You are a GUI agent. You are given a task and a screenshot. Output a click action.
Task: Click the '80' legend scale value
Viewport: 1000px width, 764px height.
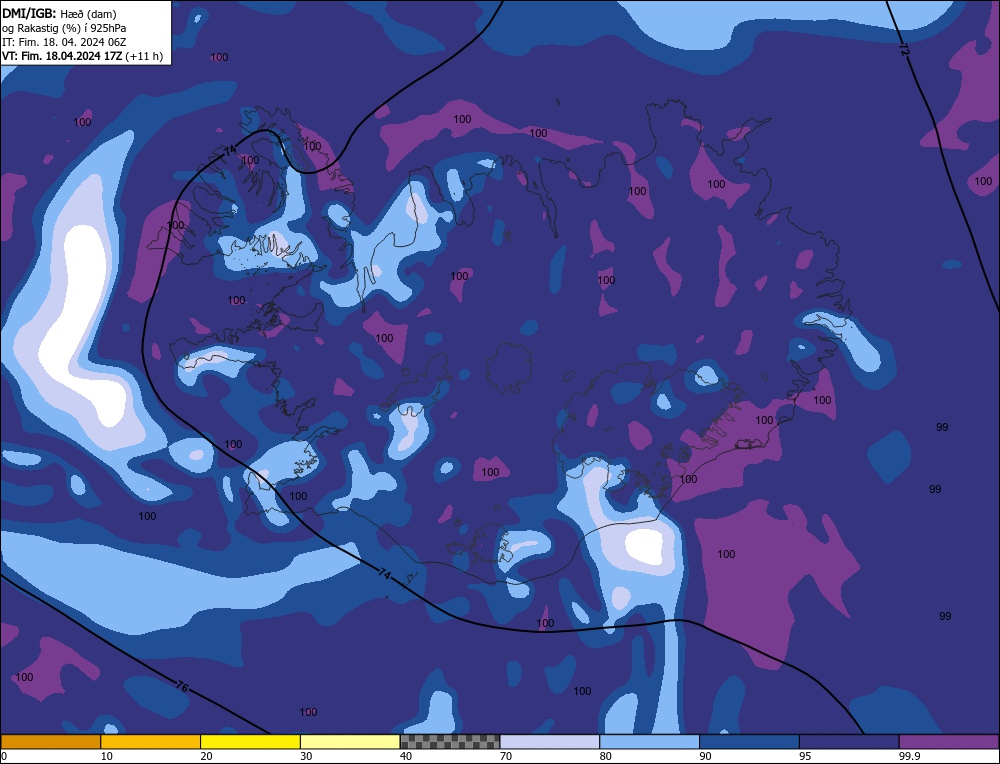click(606, 756)
